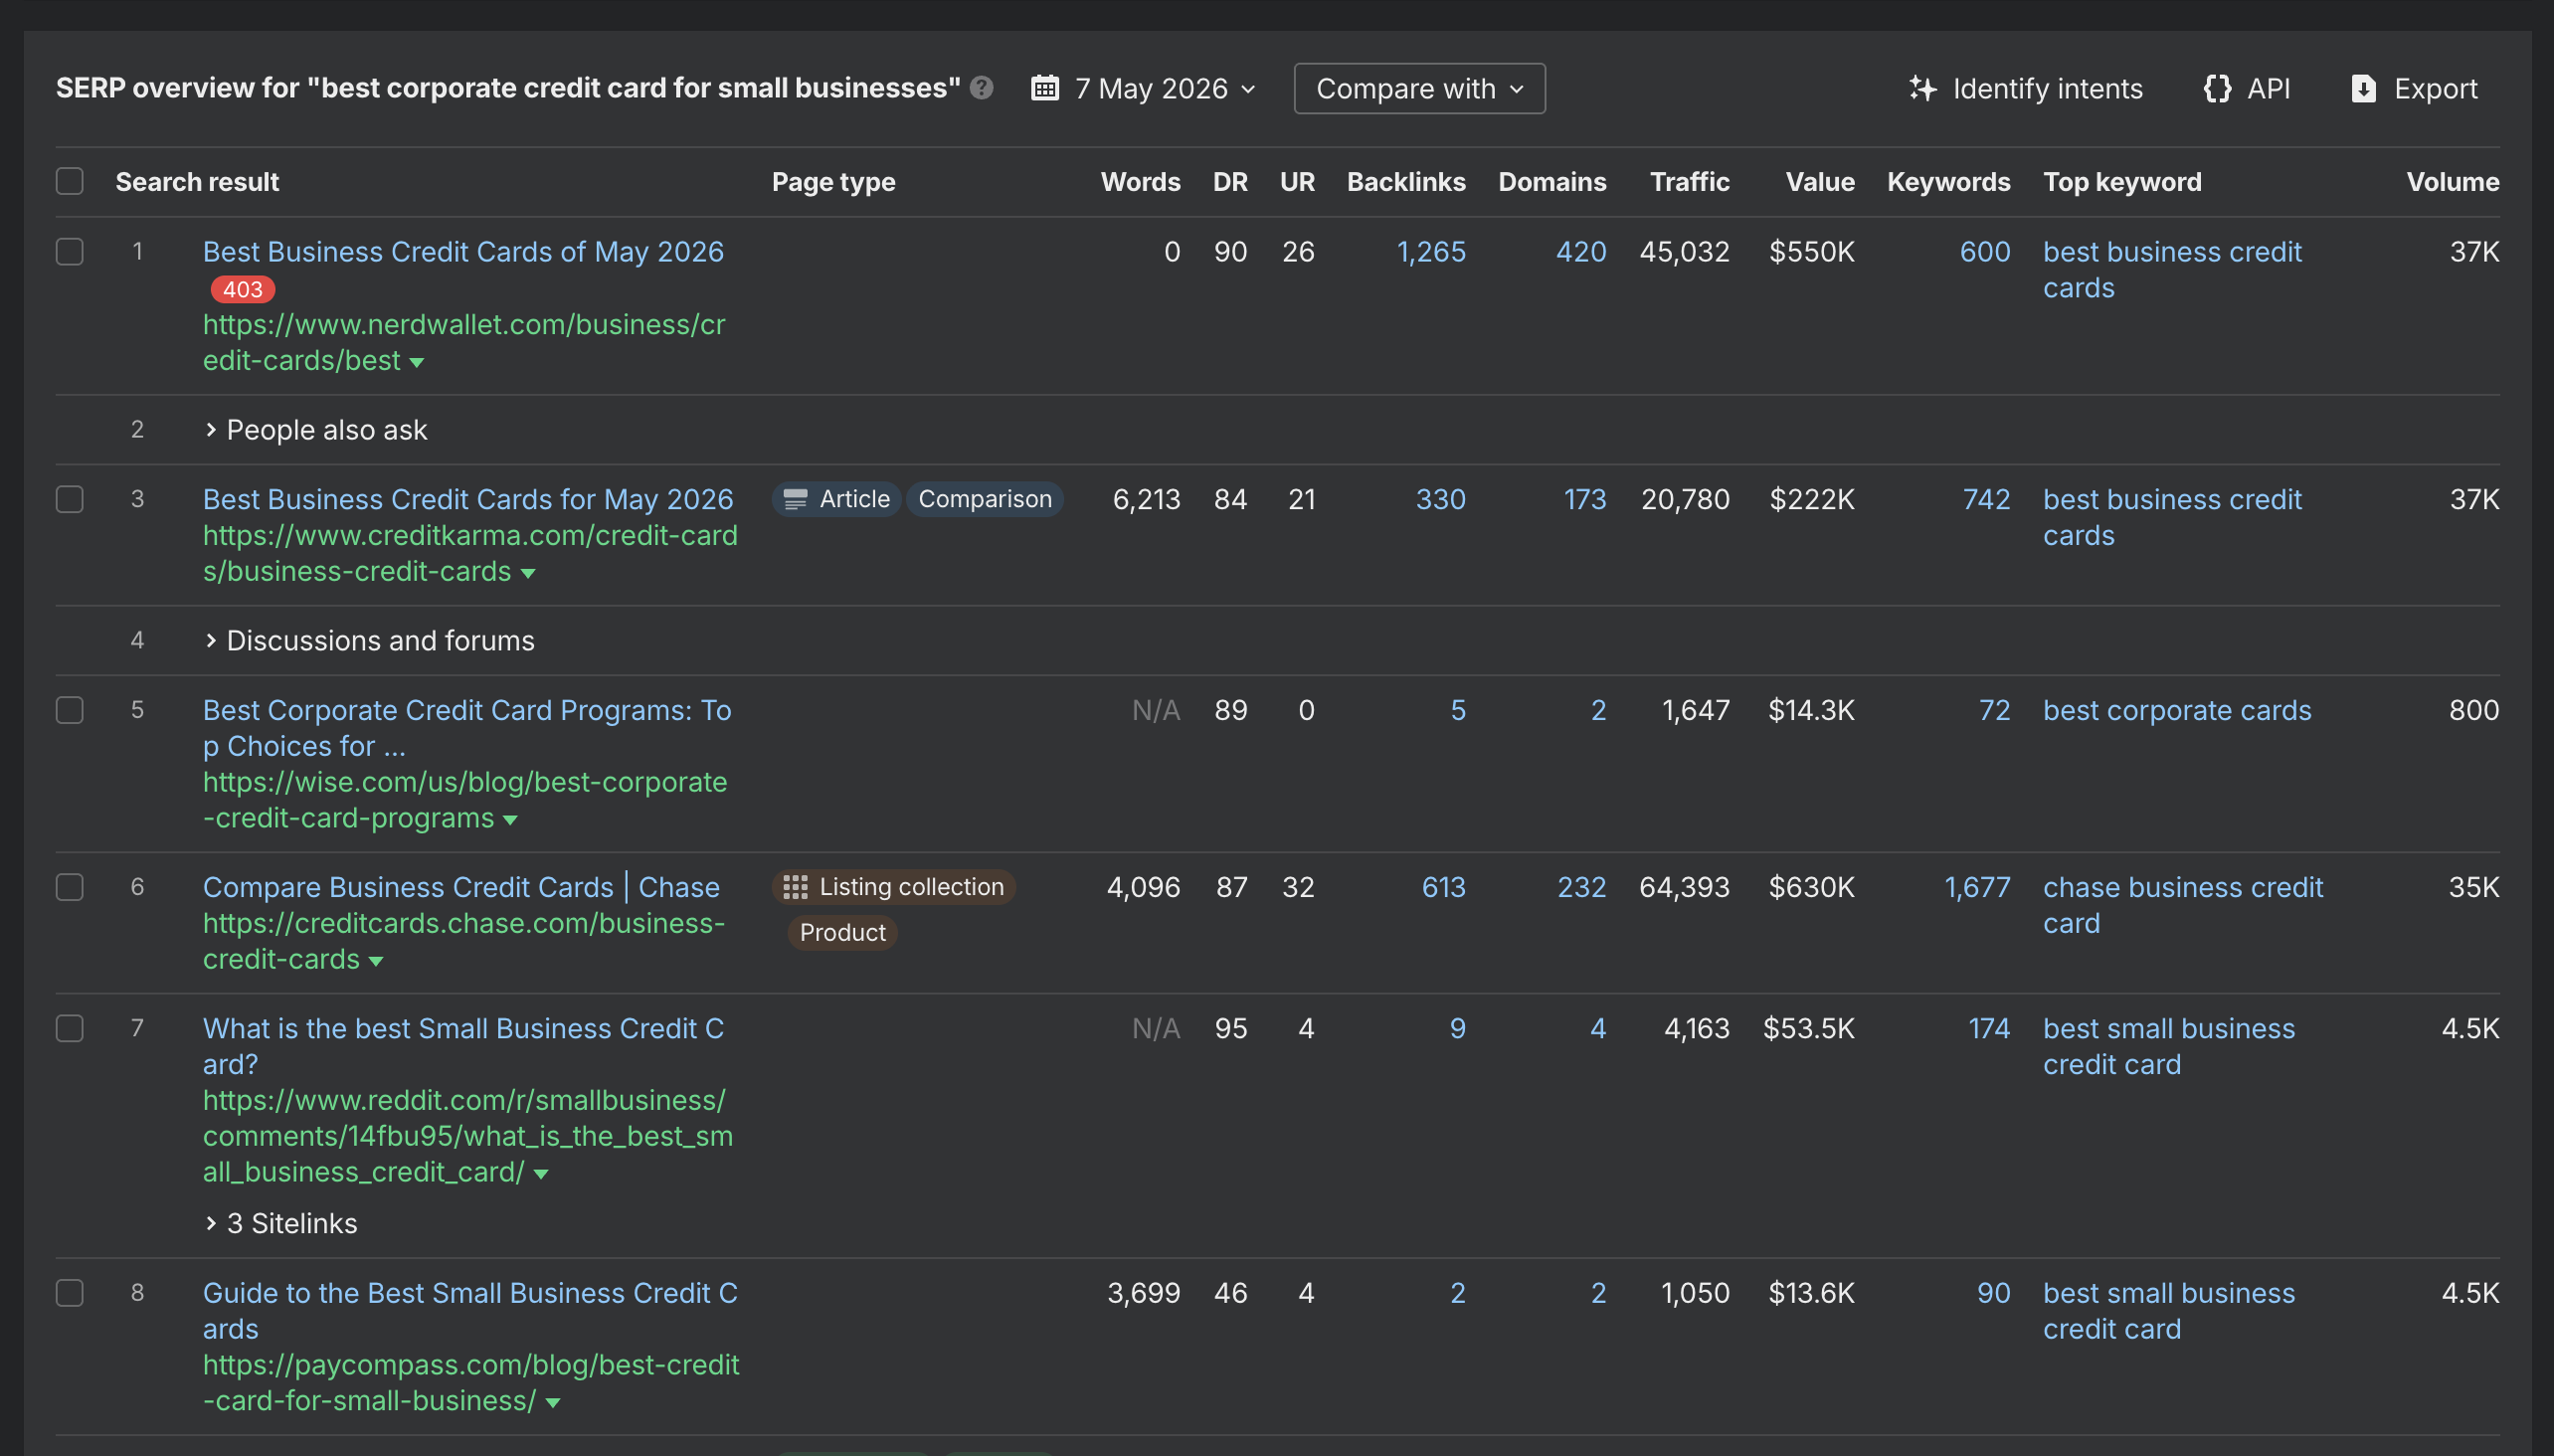This screenshot has width=2554, height=1456.
Task: Click keywords value 742 for Credit Karma
Action: tap(1986, 499)
